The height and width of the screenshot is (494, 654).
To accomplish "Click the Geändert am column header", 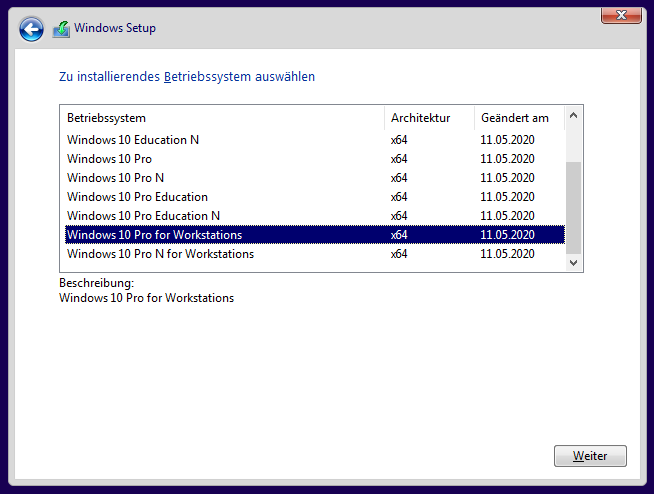I will (x=519, y=118).
